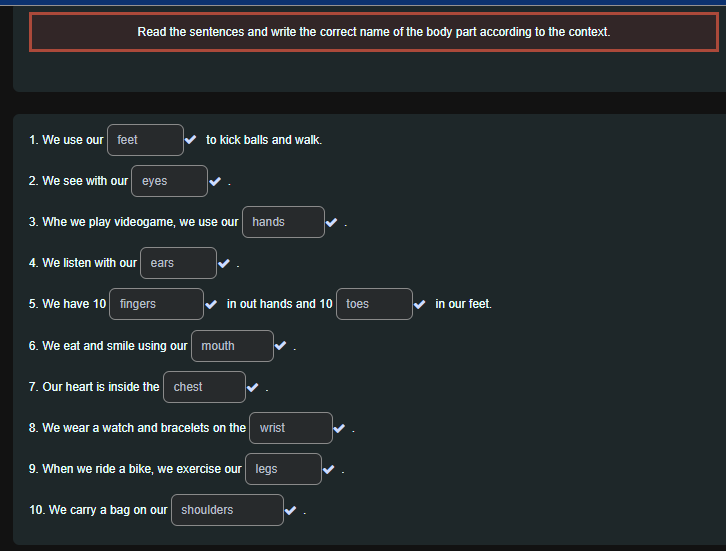Screen dimensions: 726x551
Task: Click the checkmark after the 'legs' field
Action: pos(329,469)
